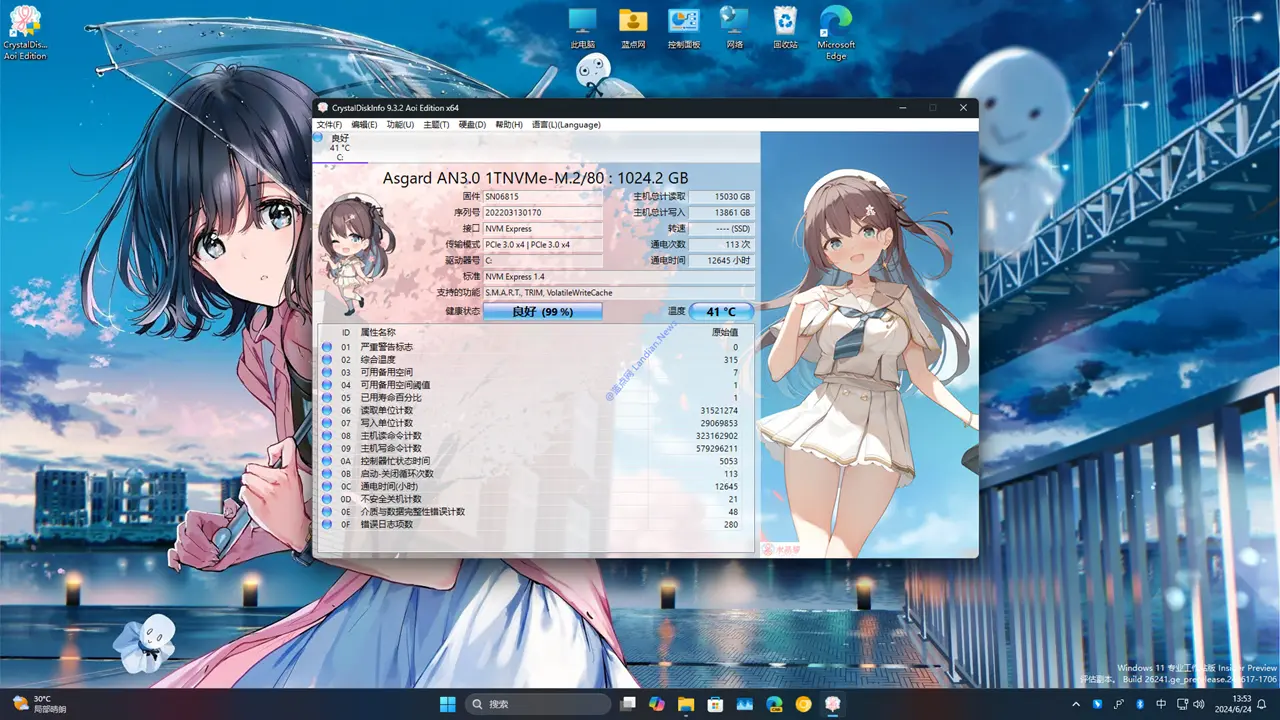Click the status circle beside 已用寿命百分比
Screen dimensions: 1280x720
click(x=326, y=398)
